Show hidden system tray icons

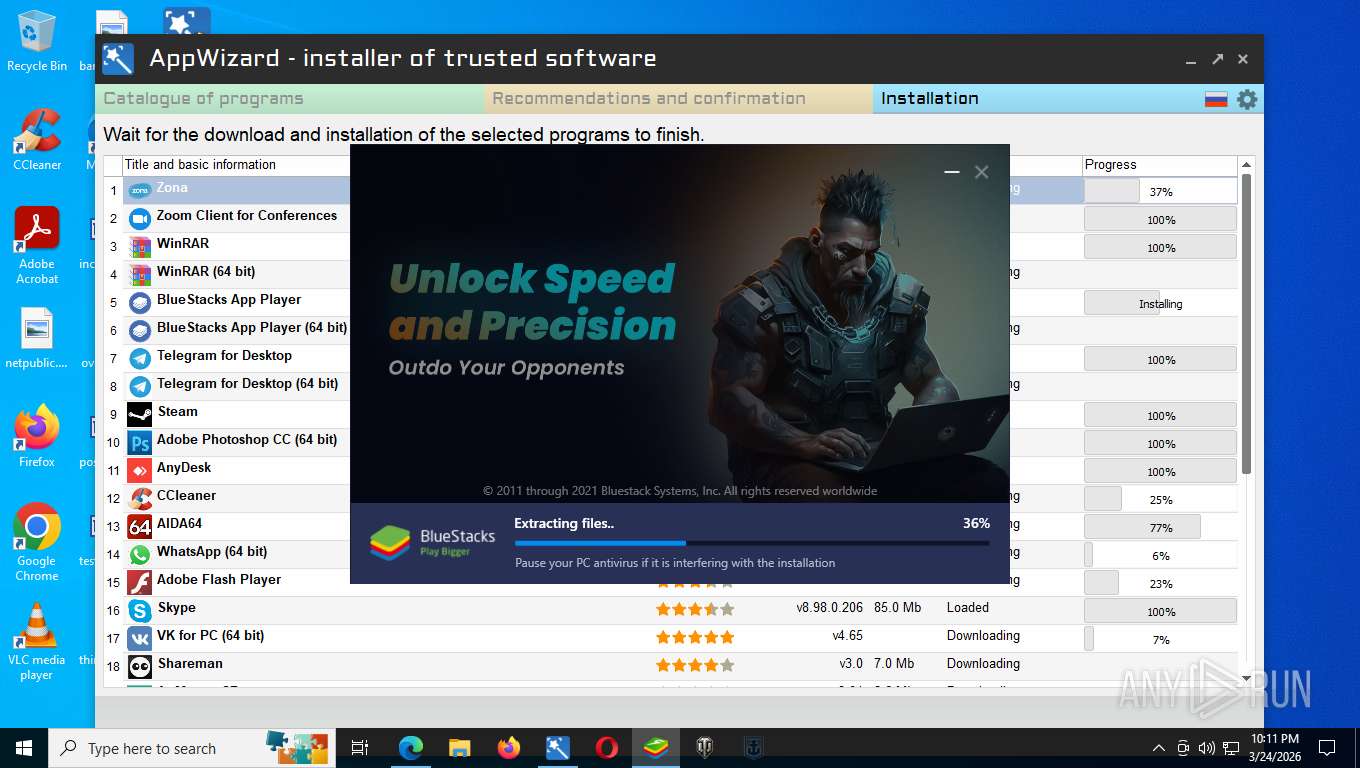click(1159, 748)
